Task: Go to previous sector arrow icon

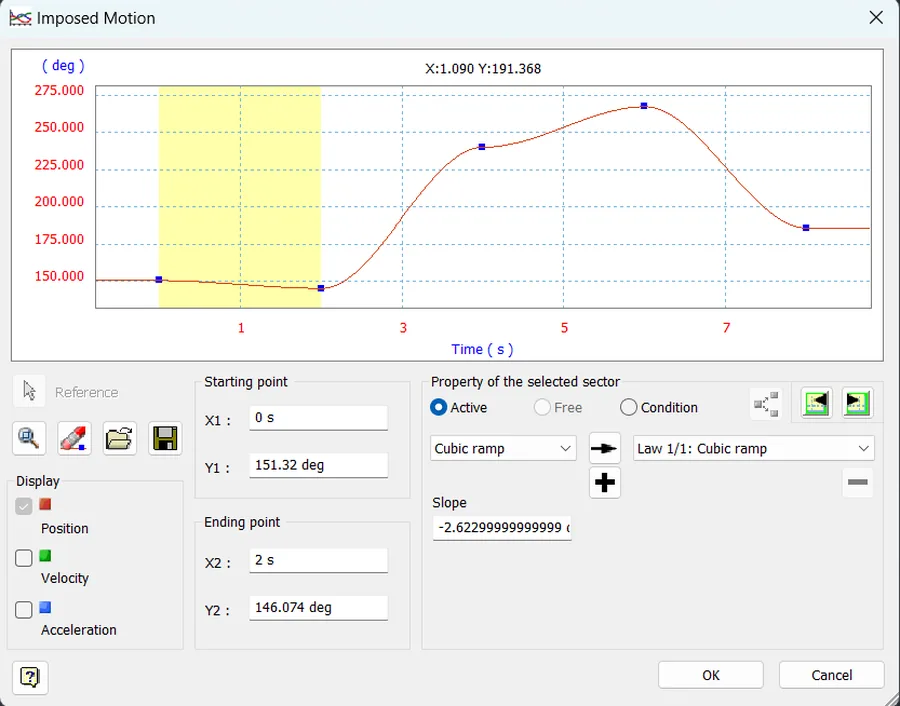Action: tap(816, 403)
